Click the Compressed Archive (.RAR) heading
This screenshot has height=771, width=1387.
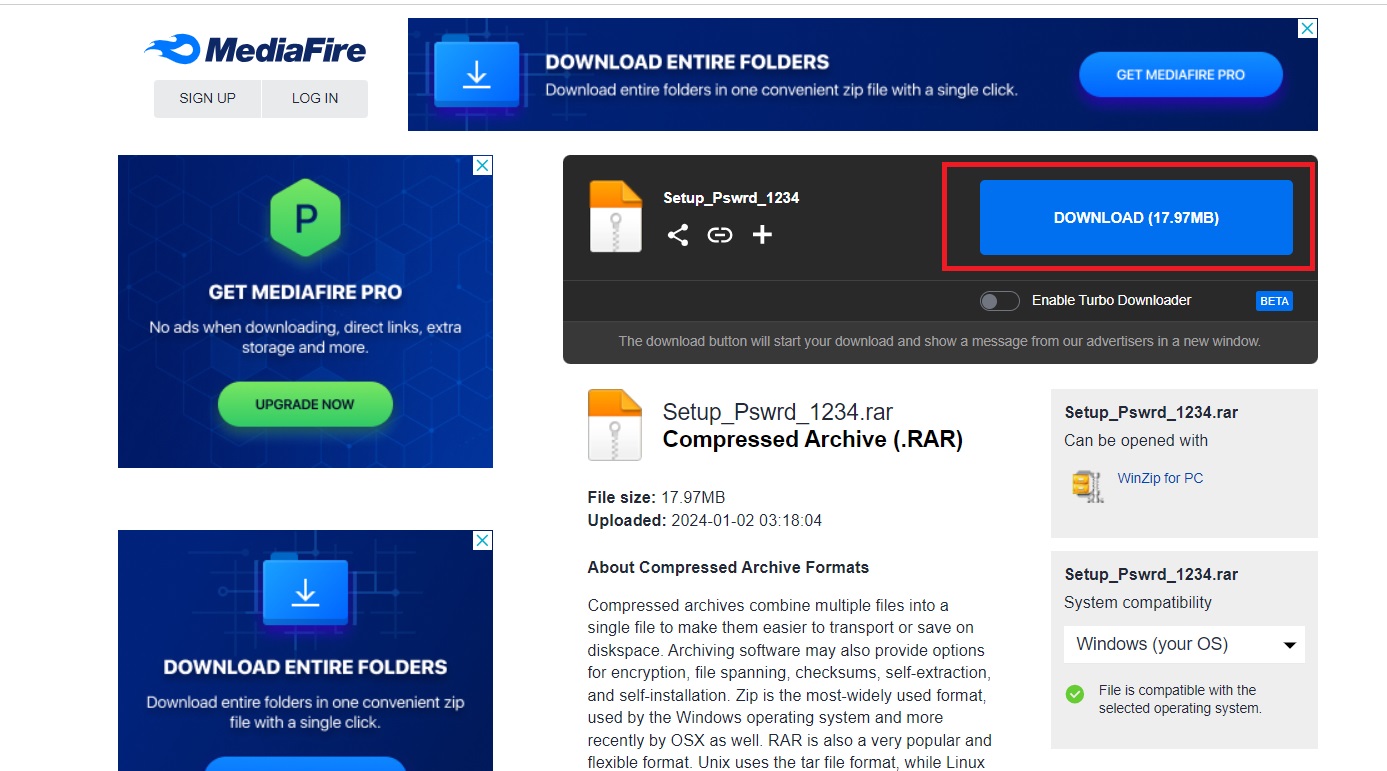pos(813,440)
